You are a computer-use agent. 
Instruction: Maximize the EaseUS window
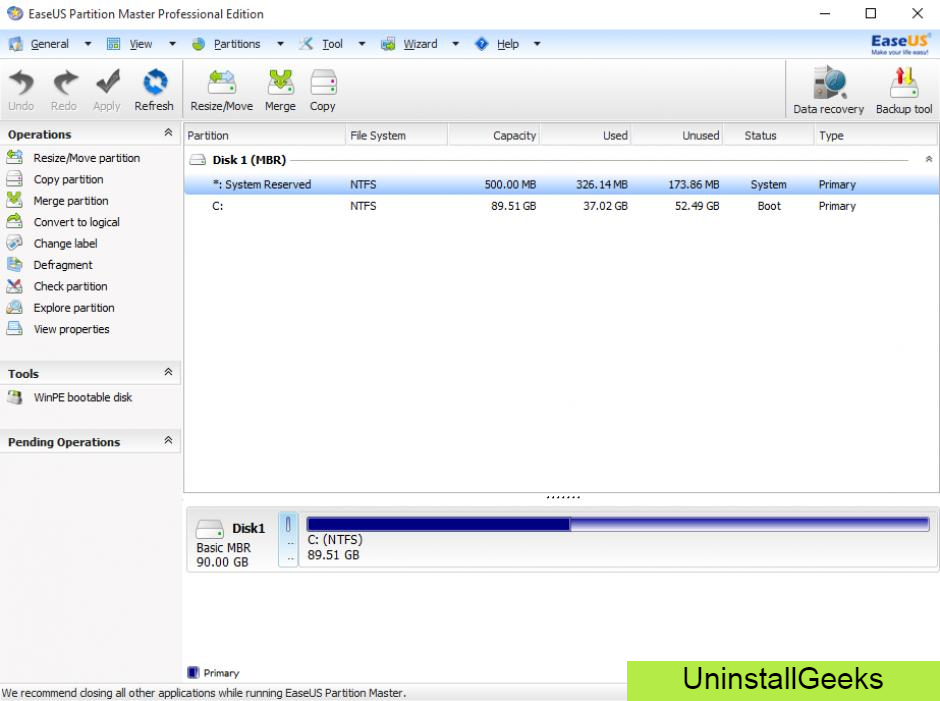click(x=871, y=13)
